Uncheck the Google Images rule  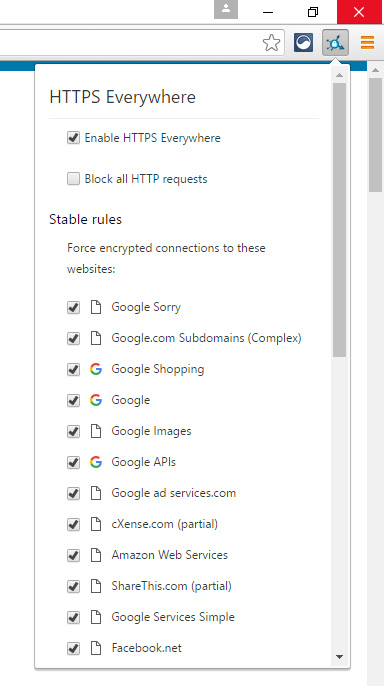pyautogui.click(x=73, y=431)
